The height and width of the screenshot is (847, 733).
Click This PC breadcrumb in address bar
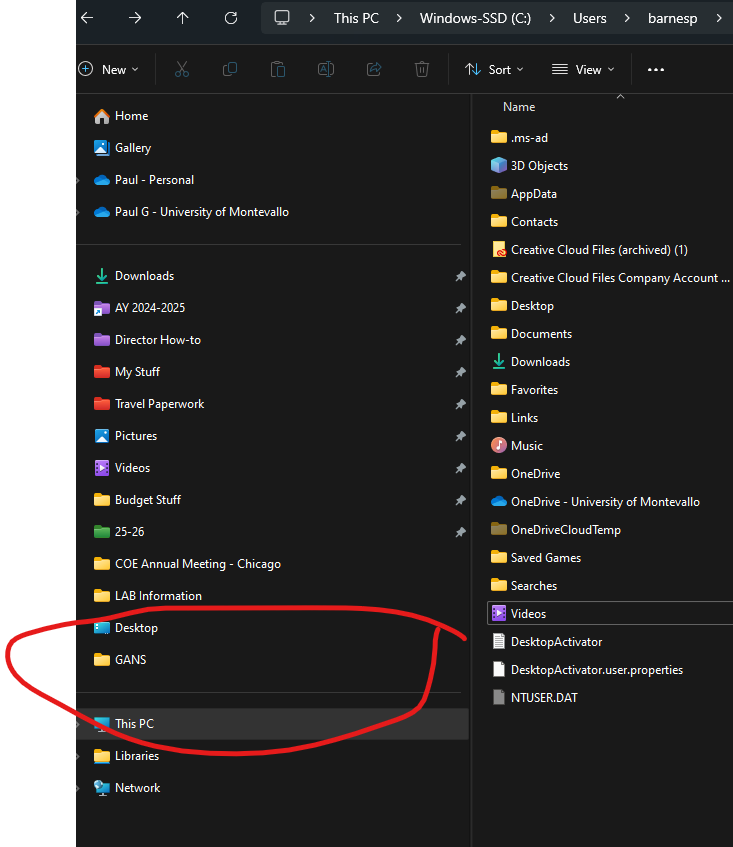coord(356,18)
